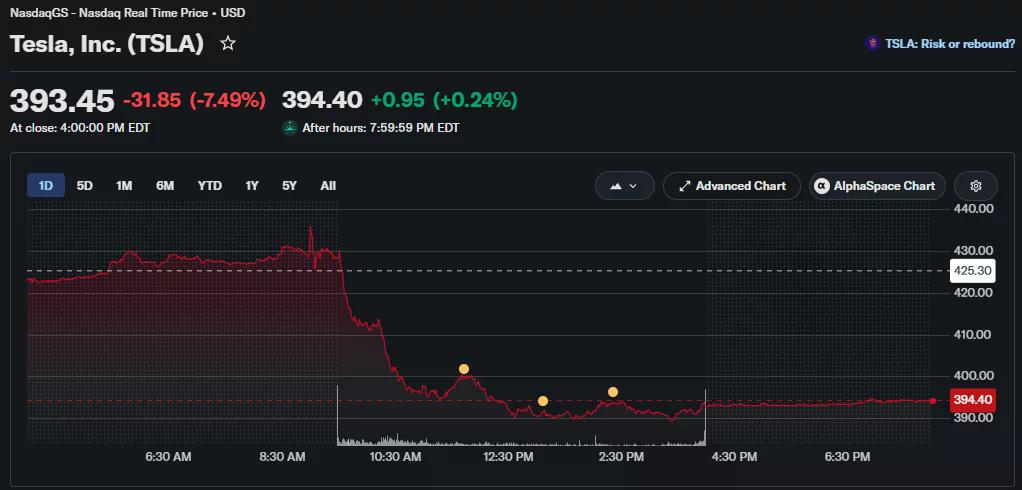
Task: Click the 390.00 y-axis label
Action: tap(971, 418)
